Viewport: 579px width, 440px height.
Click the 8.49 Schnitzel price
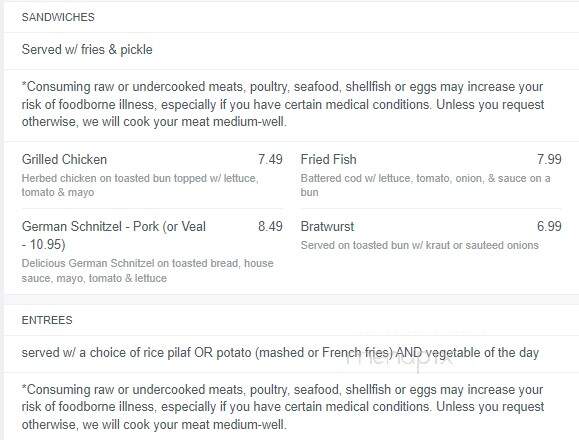click(x=270, y=226)
